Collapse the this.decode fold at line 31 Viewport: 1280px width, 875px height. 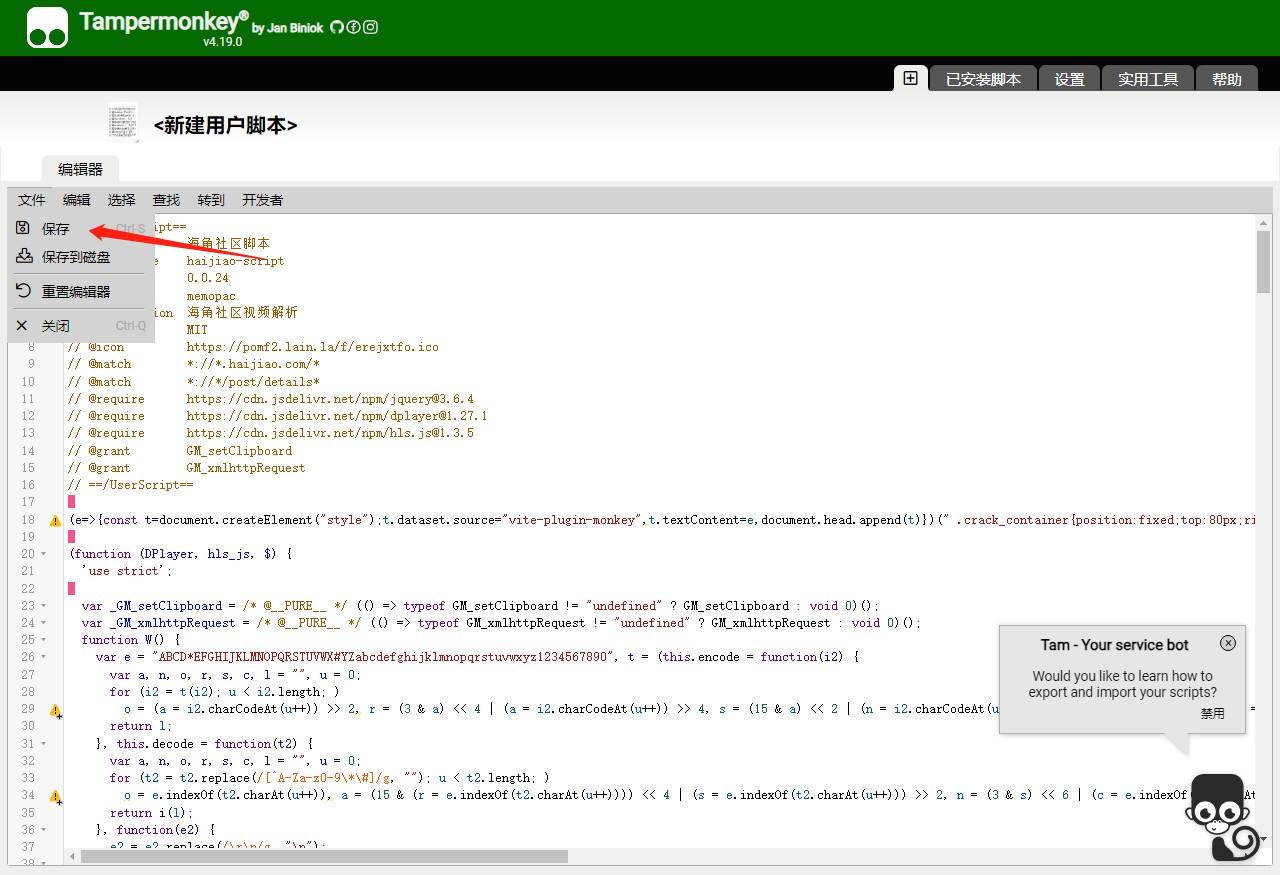click(x=43, y=744)
